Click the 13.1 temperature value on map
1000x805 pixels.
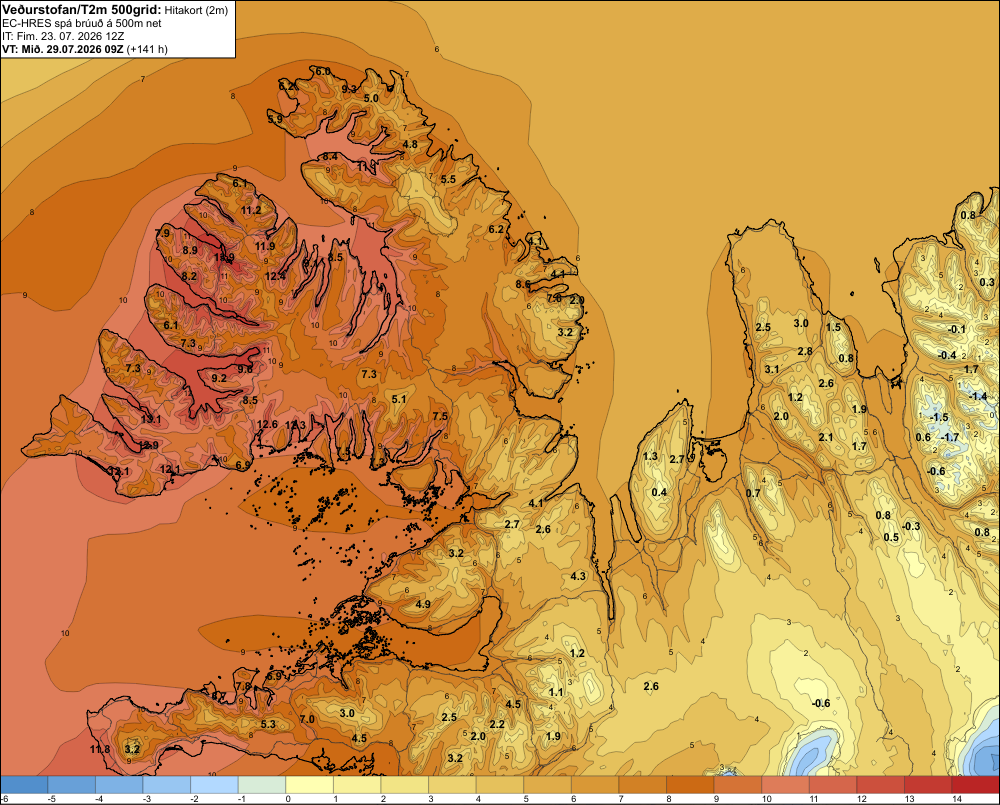point(151,419)
